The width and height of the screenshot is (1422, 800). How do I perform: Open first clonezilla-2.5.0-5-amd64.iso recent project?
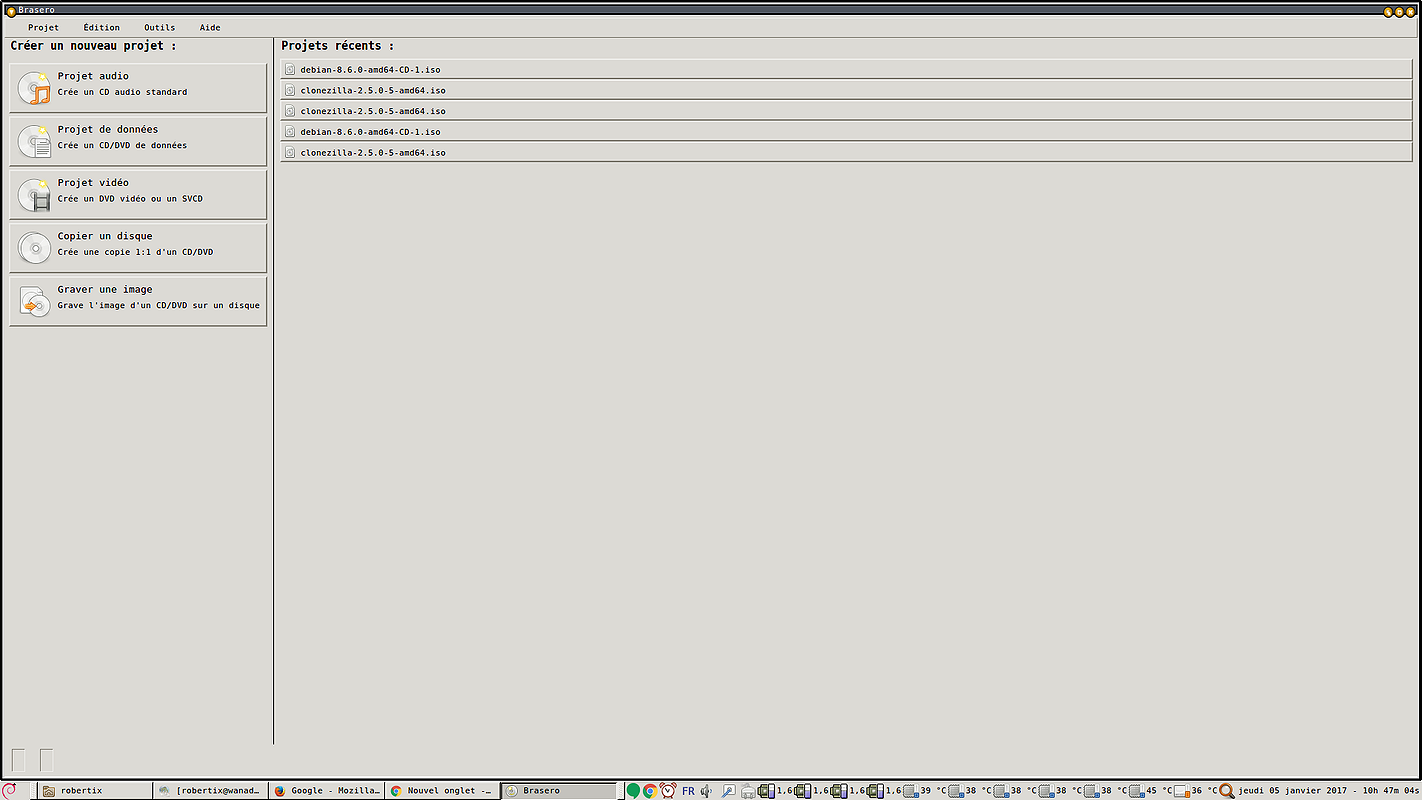pyautogui.click(x=846, y=90)
